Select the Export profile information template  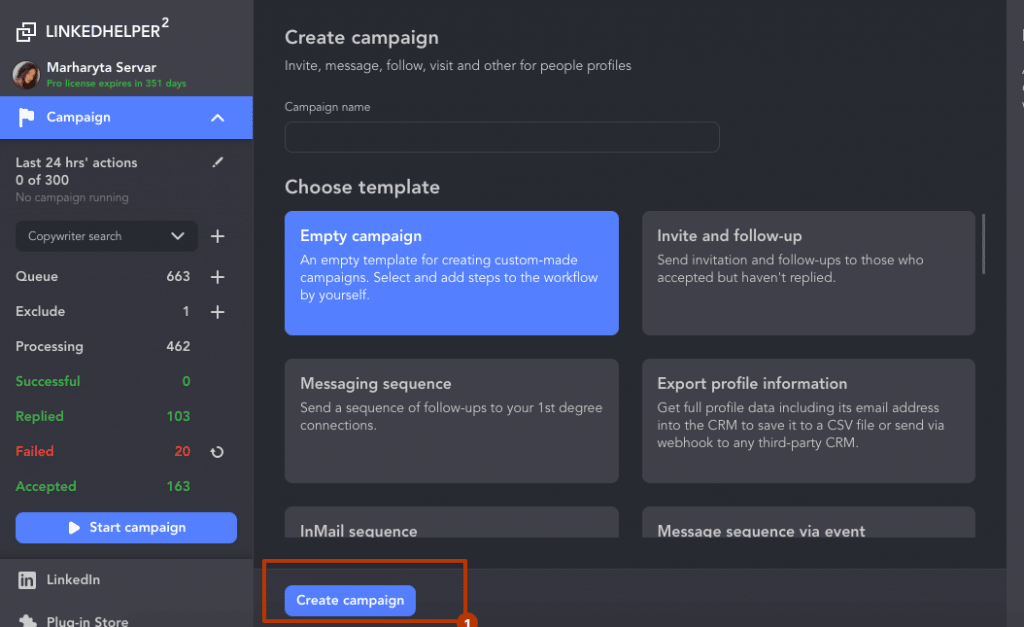808,421
